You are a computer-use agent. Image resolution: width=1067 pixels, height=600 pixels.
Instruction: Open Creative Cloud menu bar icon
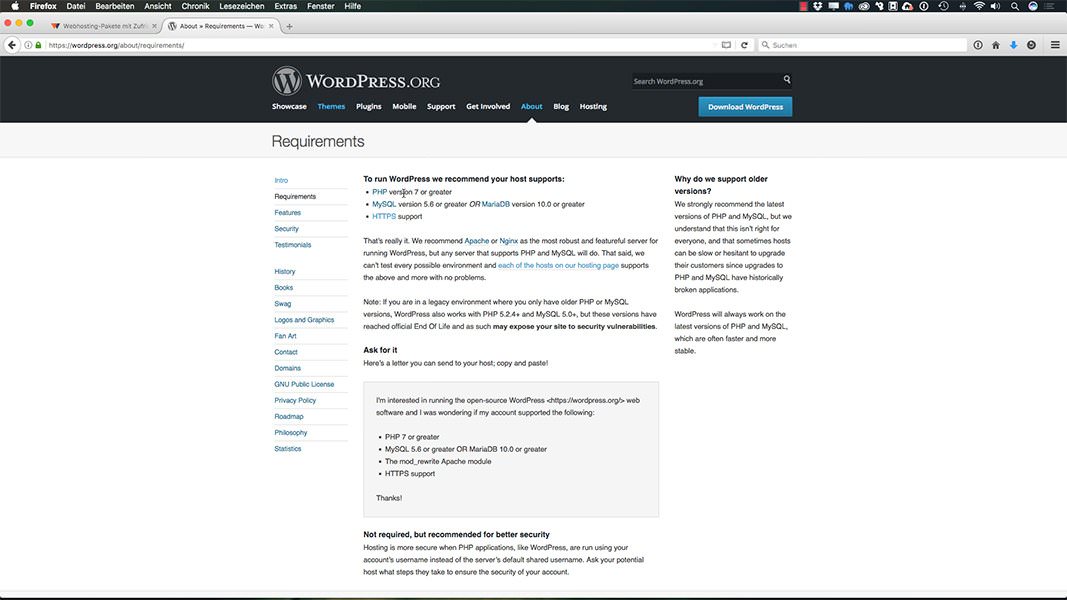click(864, 6)
